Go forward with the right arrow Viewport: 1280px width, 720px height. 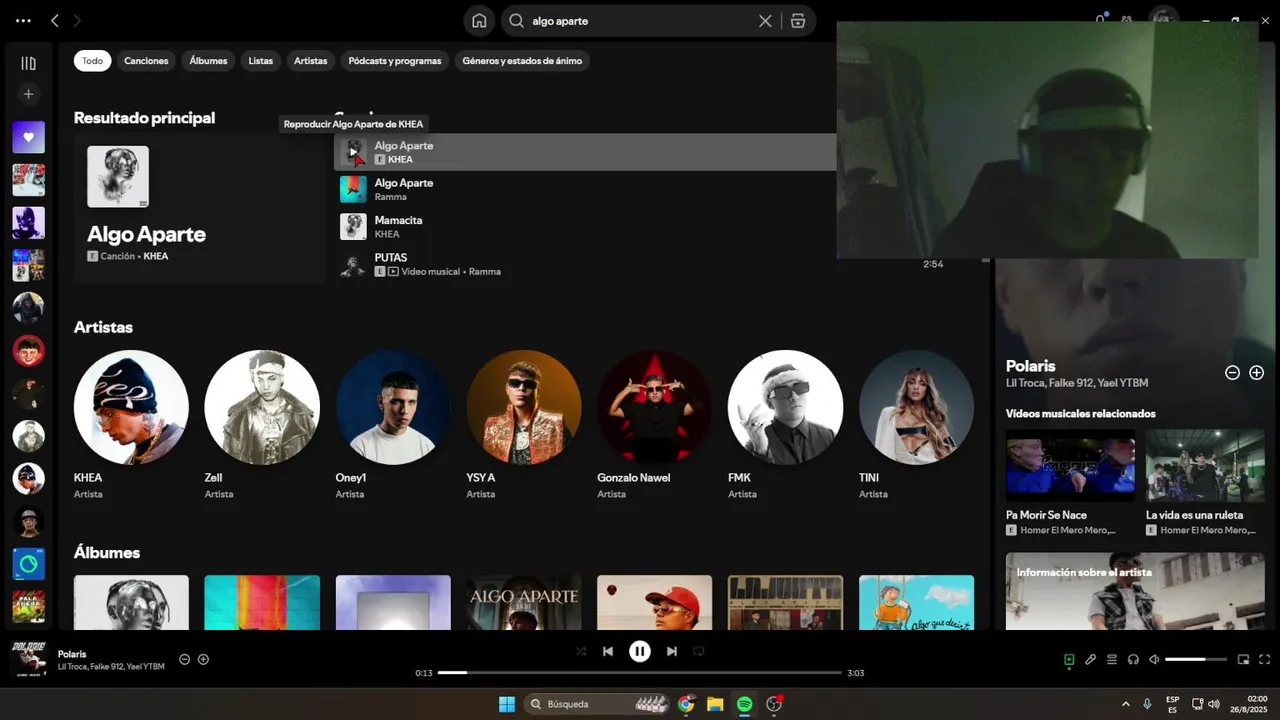tap(77, 20)
